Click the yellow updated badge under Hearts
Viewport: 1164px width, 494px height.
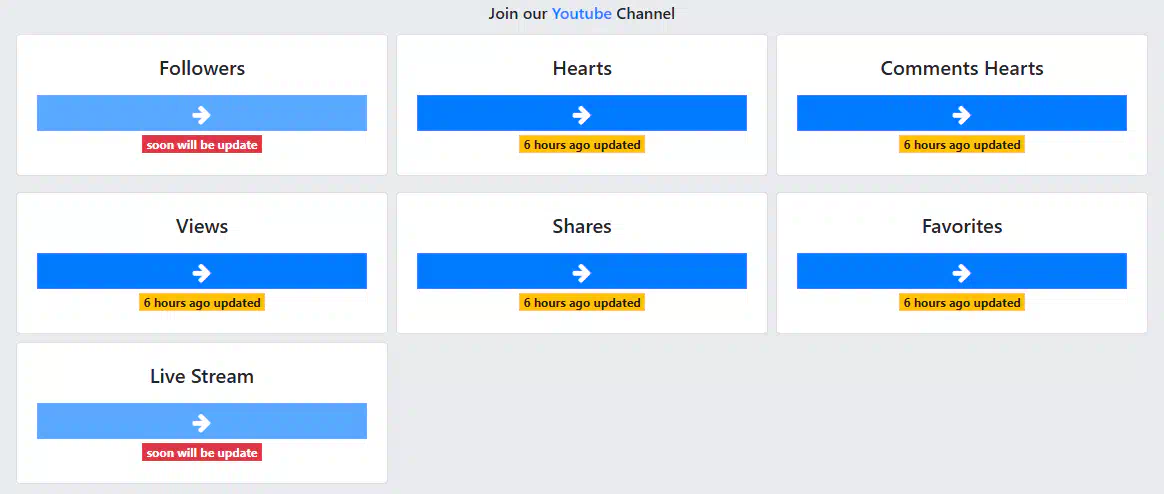pyautogui.click(x=582, y=145)
